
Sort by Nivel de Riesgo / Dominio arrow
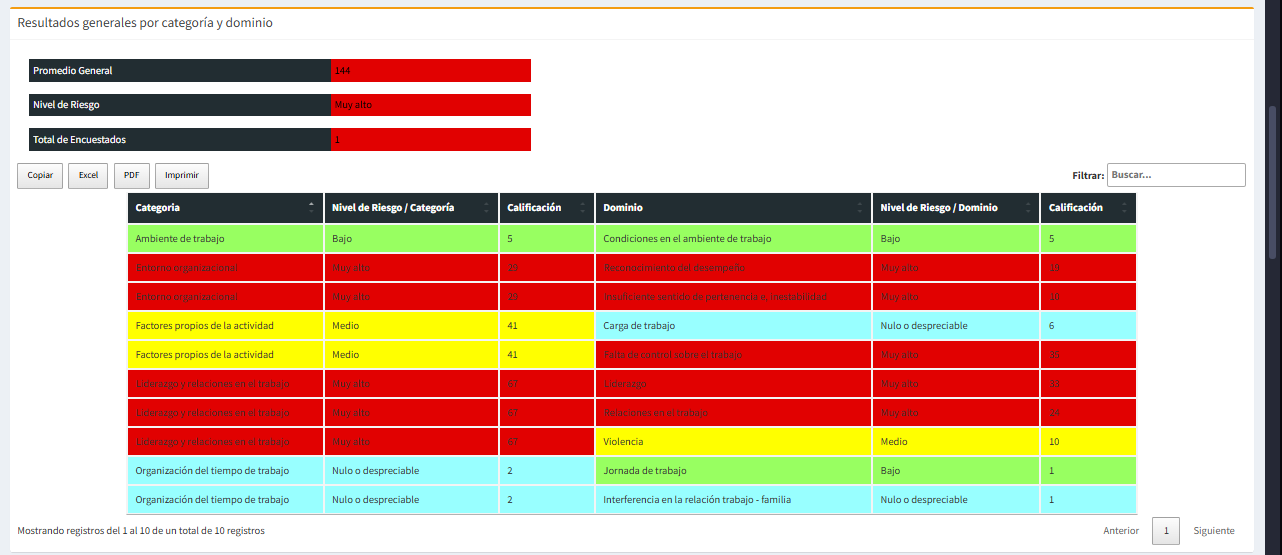[1028, 208]
